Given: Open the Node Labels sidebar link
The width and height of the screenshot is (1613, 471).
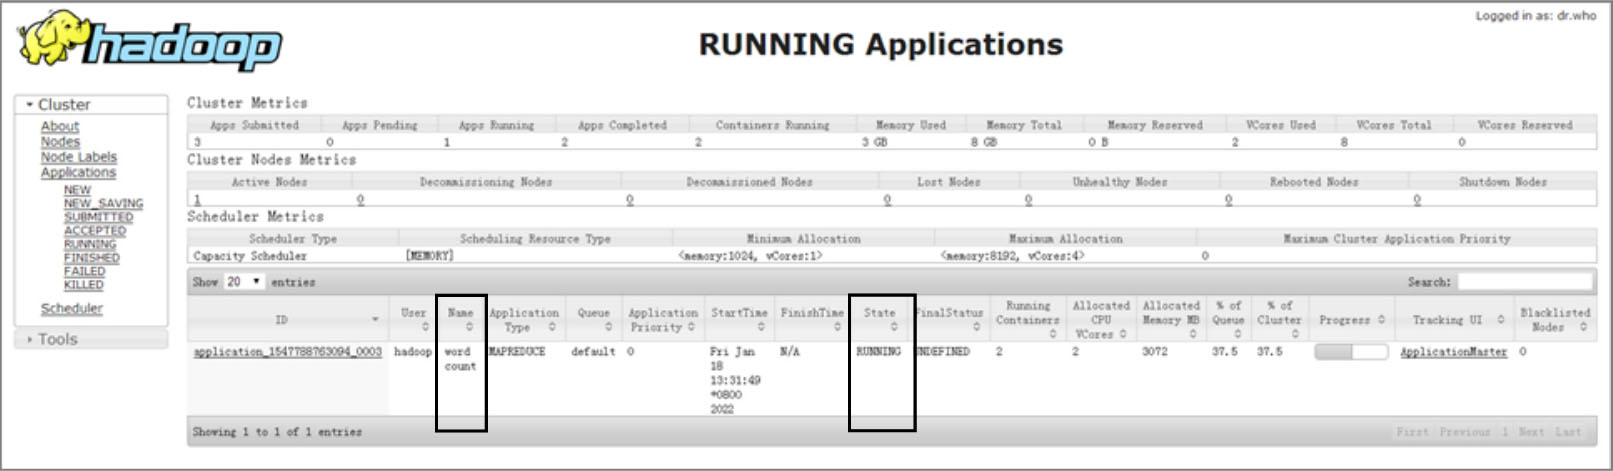Looking at the screenshot, I should 78,157.
